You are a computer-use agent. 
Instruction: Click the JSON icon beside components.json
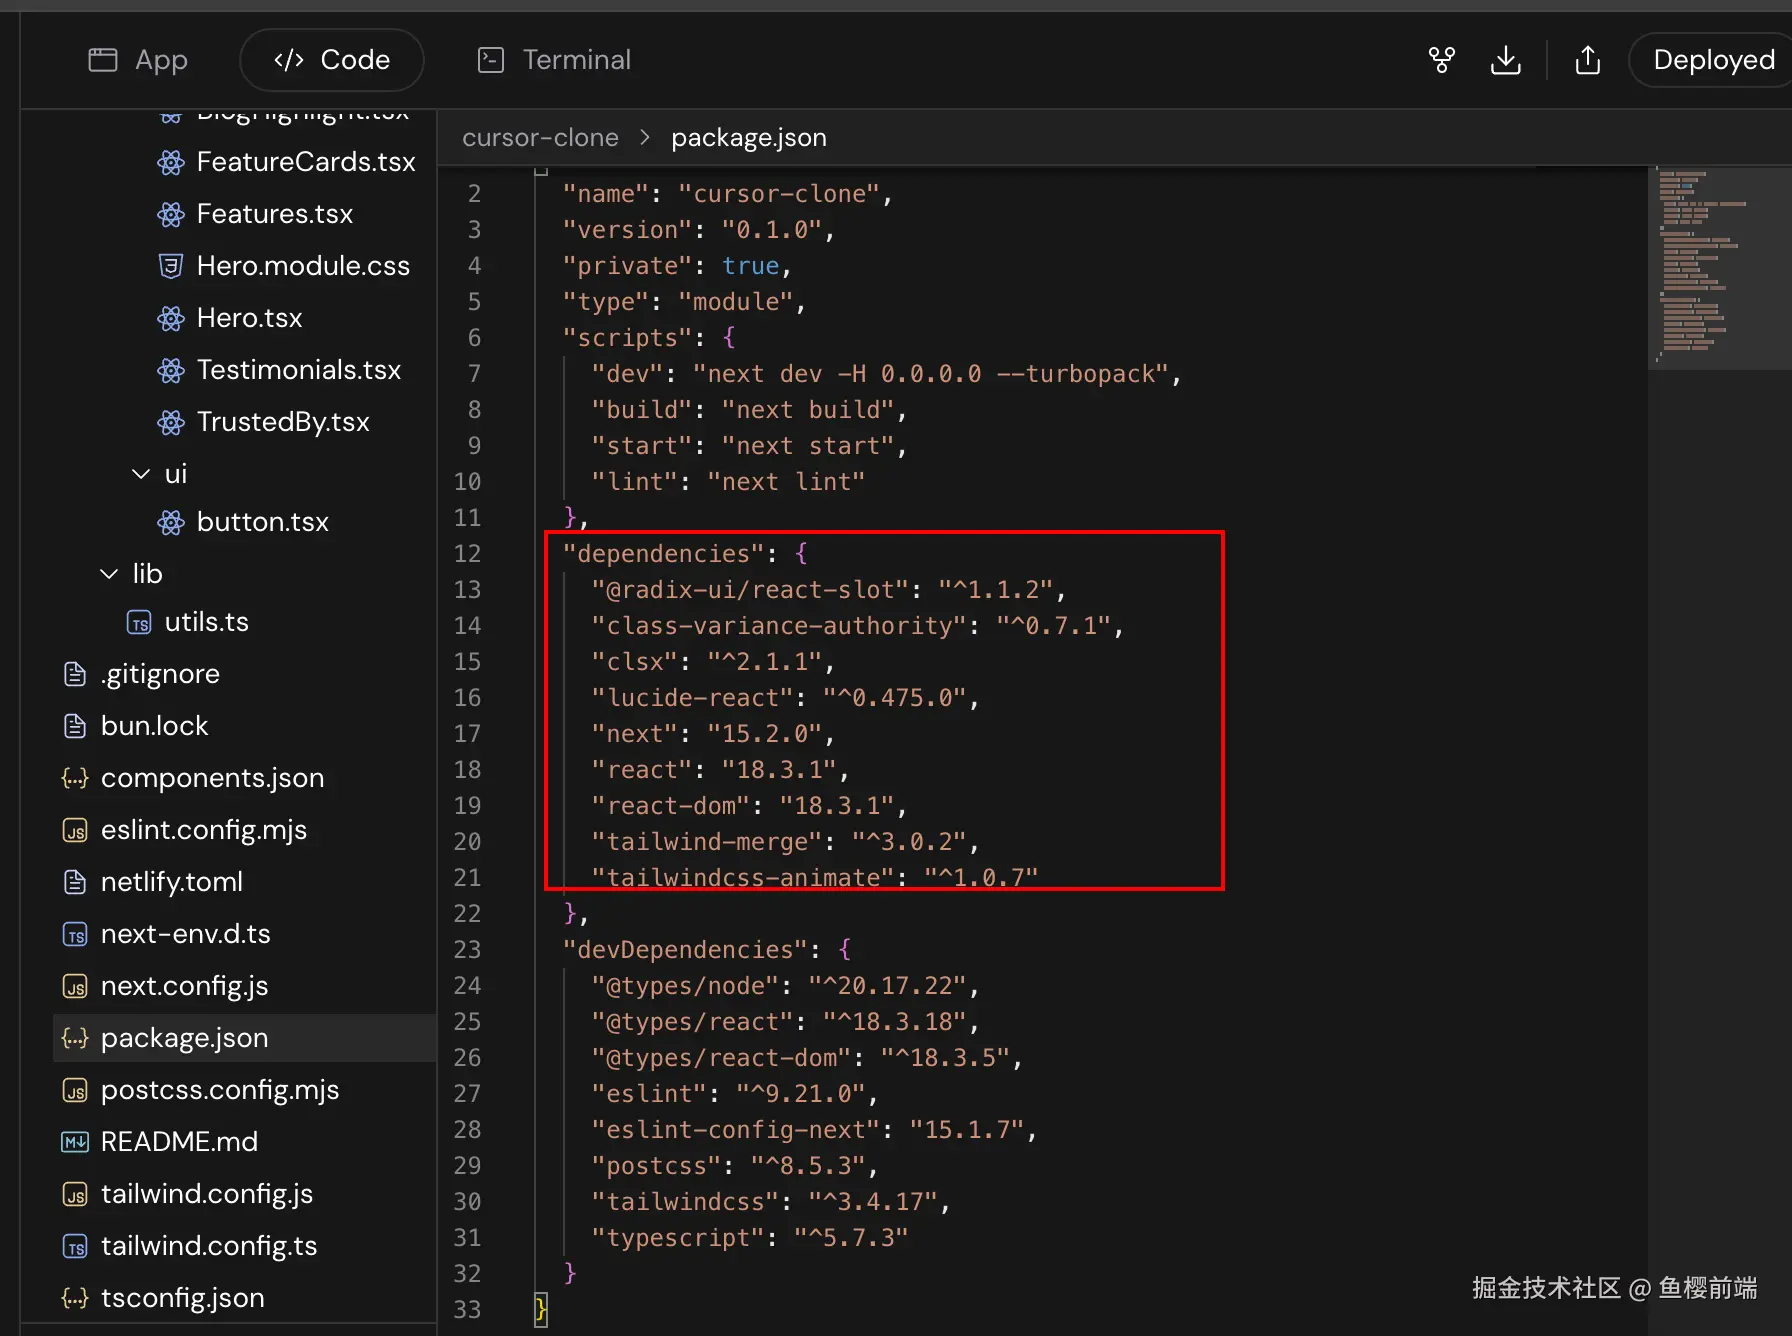pyautogui.click(x=75, y=778)
